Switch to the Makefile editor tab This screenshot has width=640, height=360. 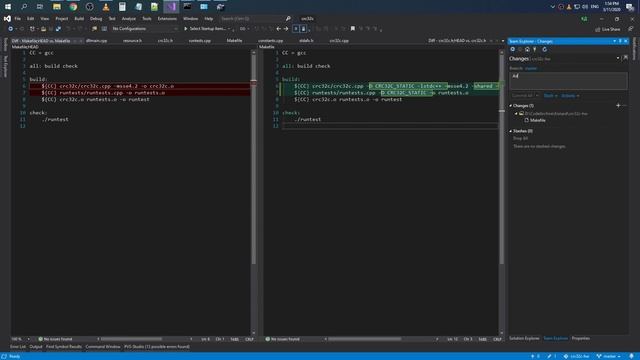[x=234, y=40]
